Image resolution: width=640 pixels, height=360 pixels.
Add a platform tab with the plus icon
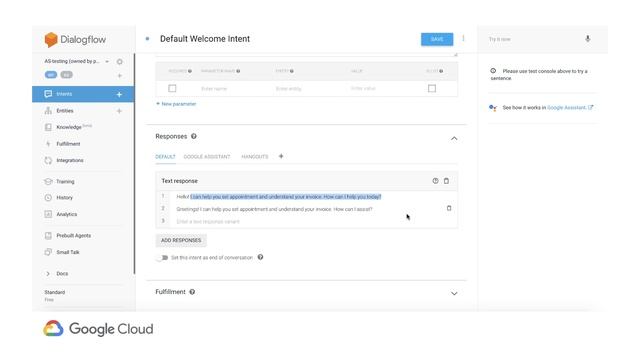(x=281, y=156)
